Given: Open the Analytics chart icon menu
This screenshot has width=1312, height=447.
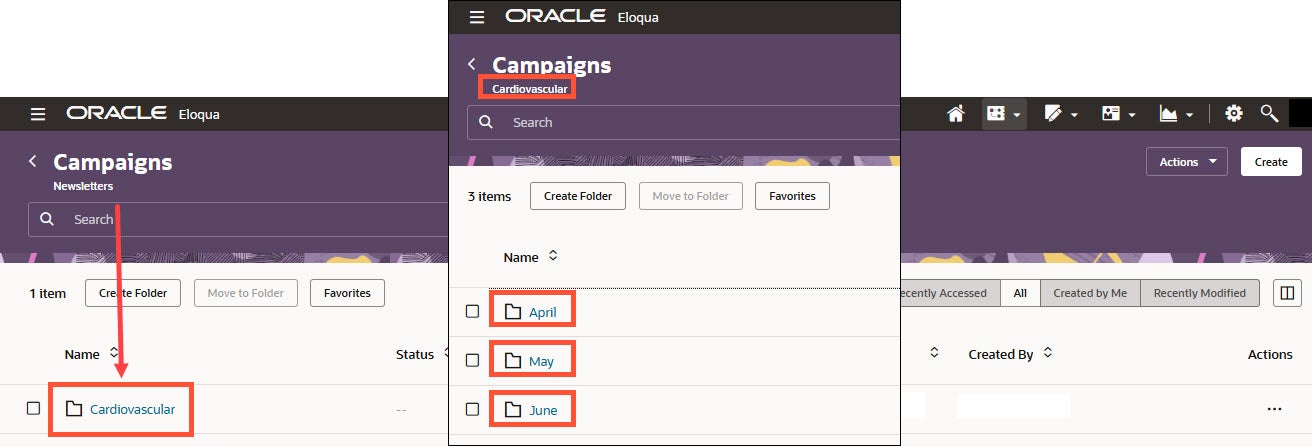Looking at the screenshot, I should point(1175,114).
